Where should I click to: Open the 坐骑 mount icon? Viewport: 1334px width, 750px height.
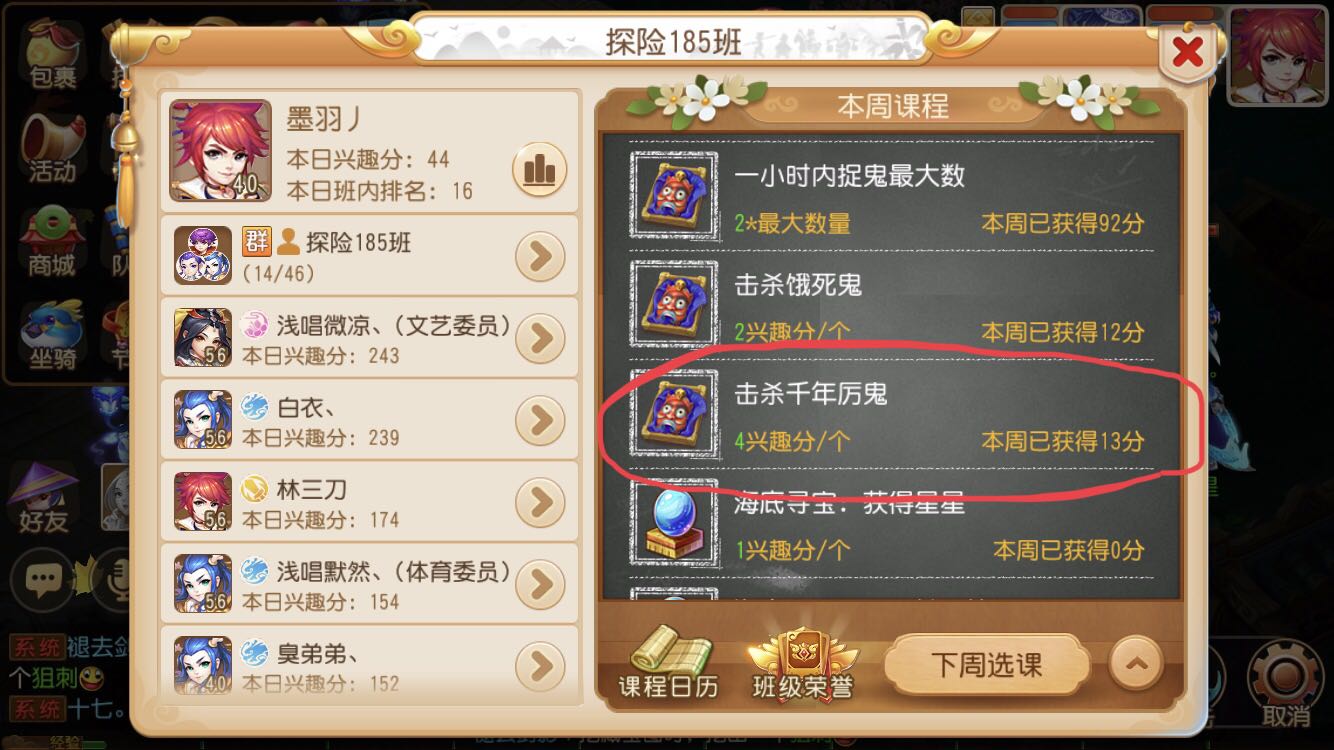[x=52, y=335]
